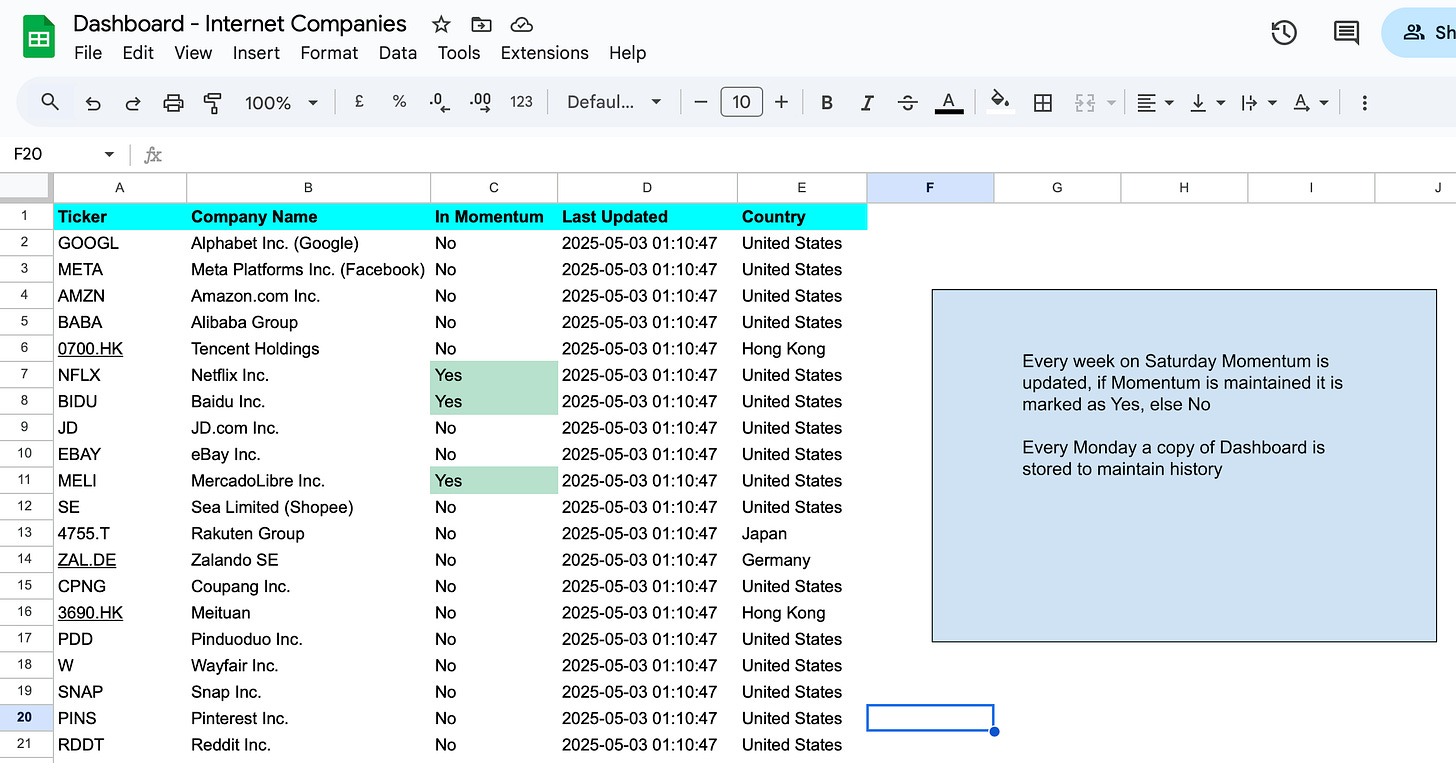Select row 20 header
Screen dimensions: 1456x763
[26, 718]
